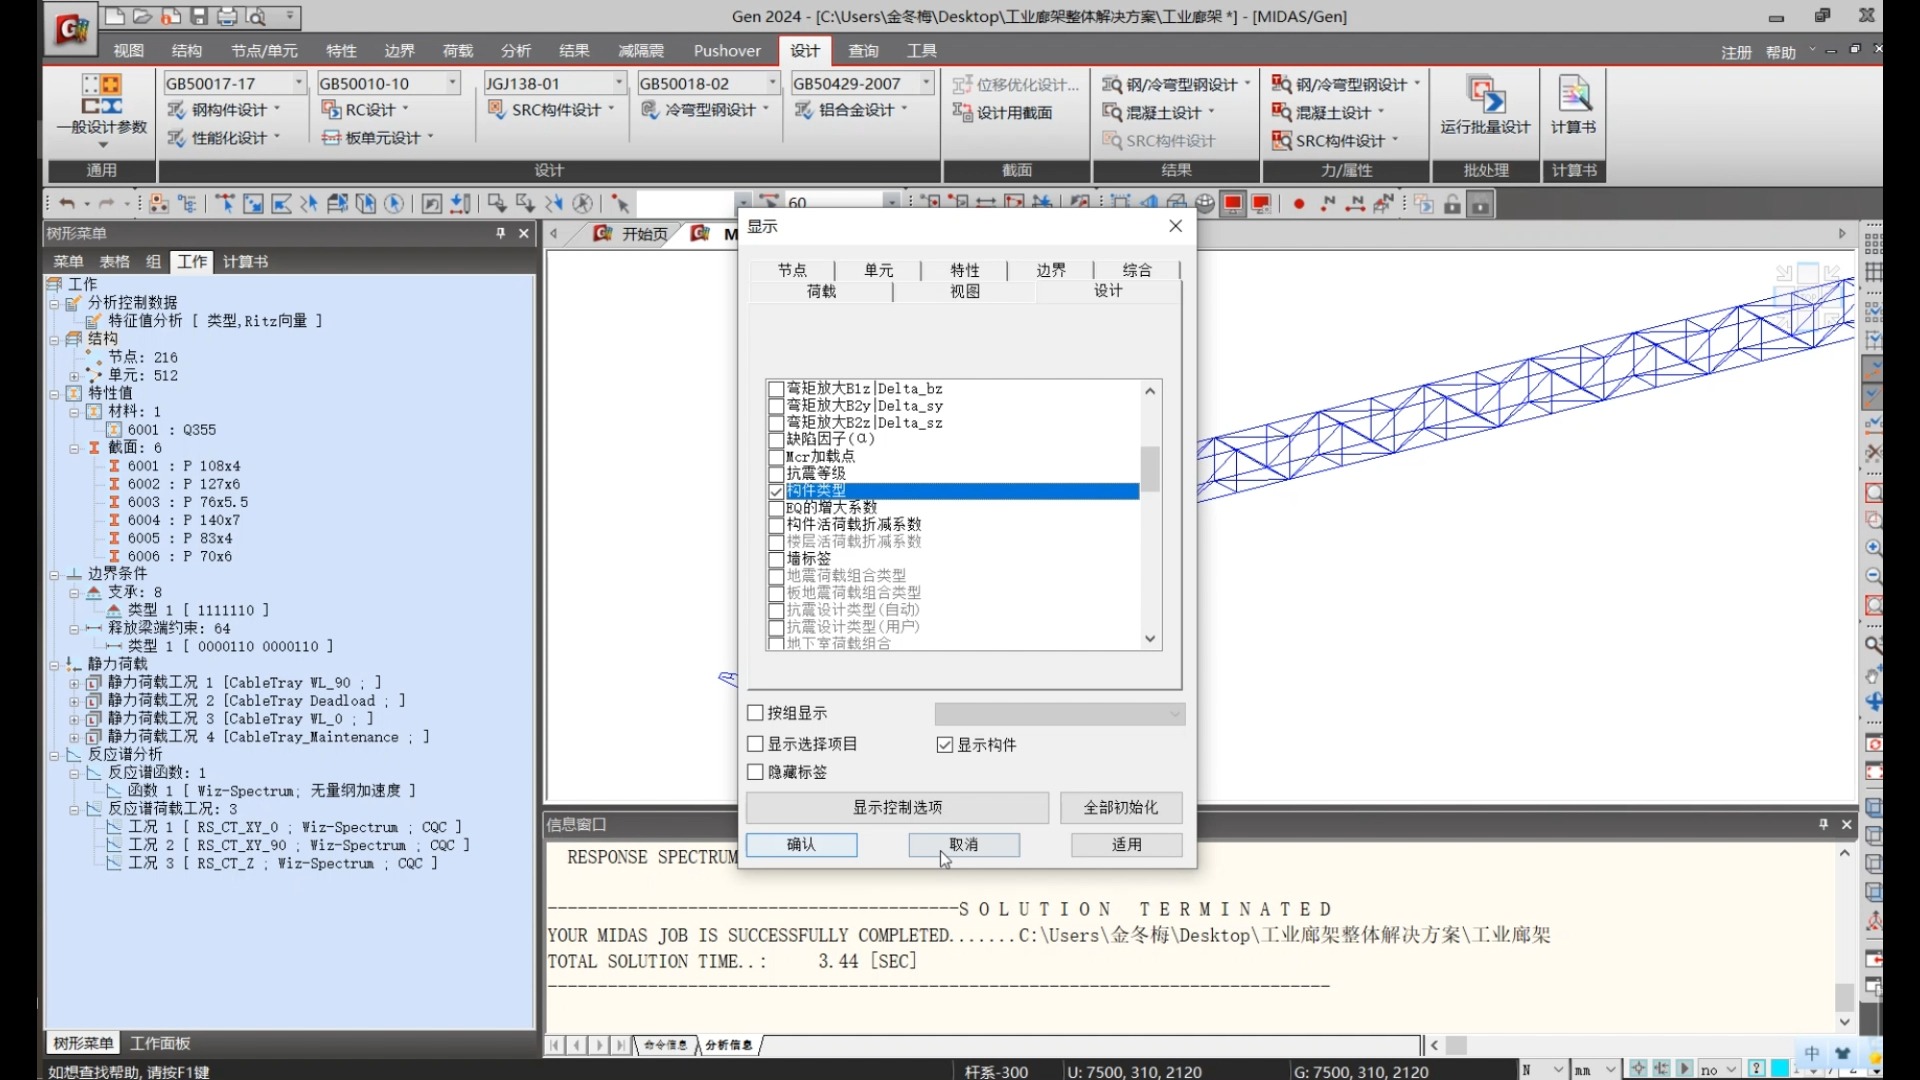
Task: Click the 设计用截面 design section icon
Action: point(963,112)
